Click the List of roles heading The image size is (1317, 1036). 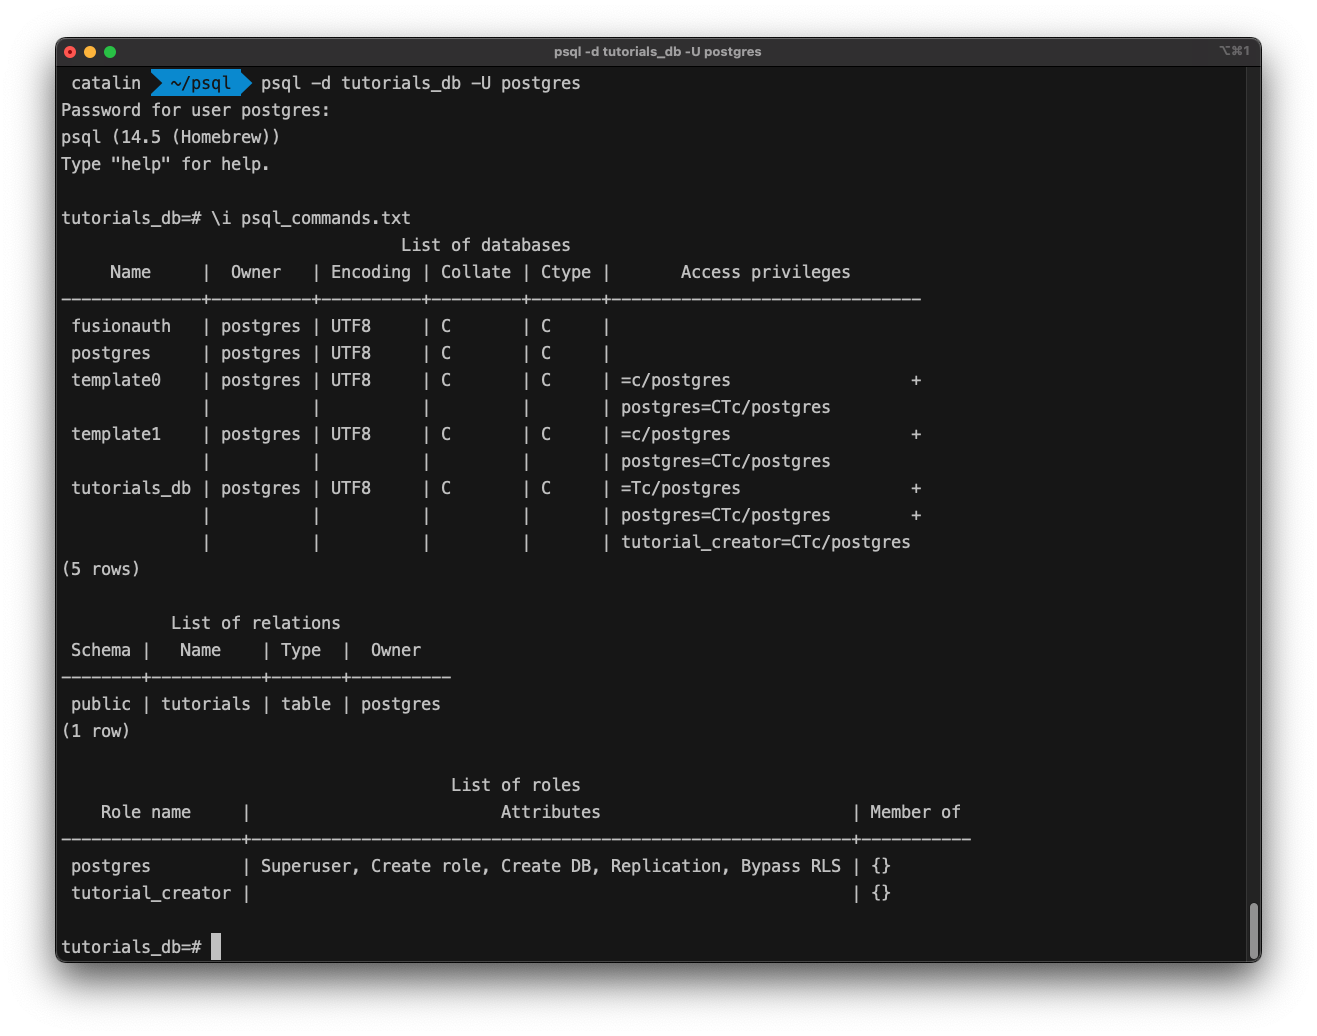pos(515,784)
